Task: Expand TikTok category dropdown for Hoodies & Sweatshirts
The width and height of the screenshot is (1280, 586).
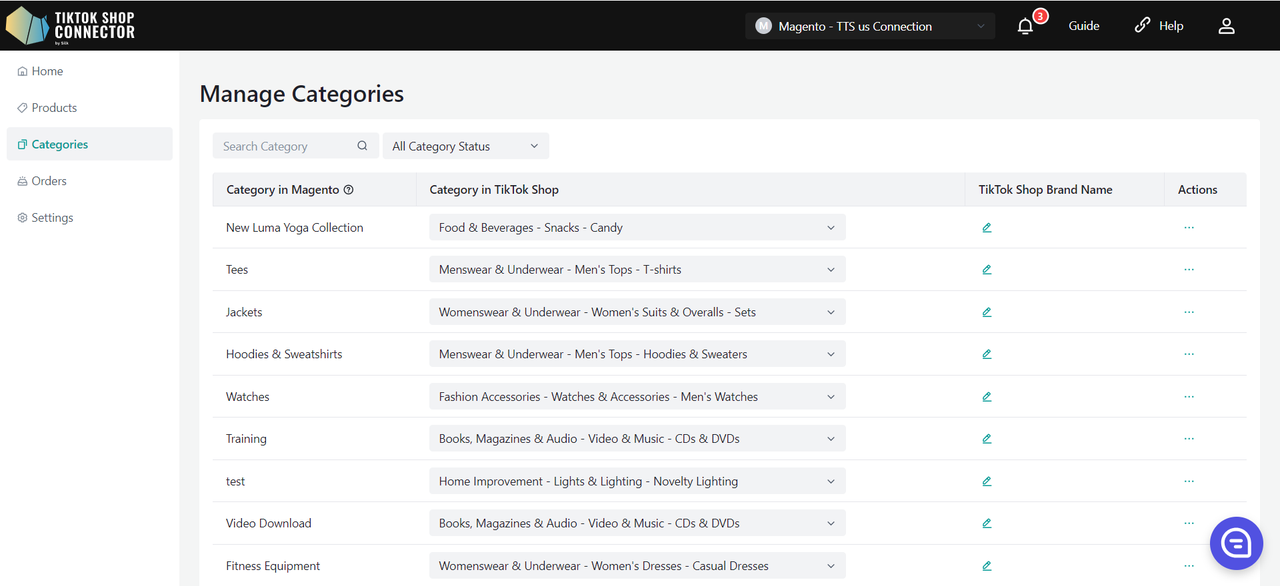Action: pos(637,354)
